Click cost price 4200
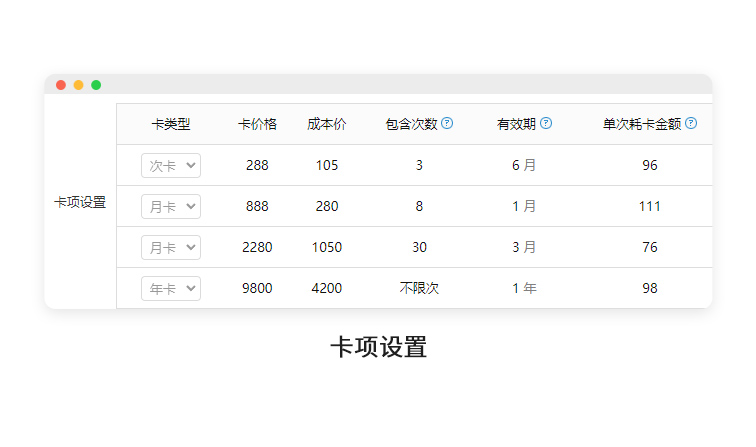The image size is (756, 447). (326, 288)
